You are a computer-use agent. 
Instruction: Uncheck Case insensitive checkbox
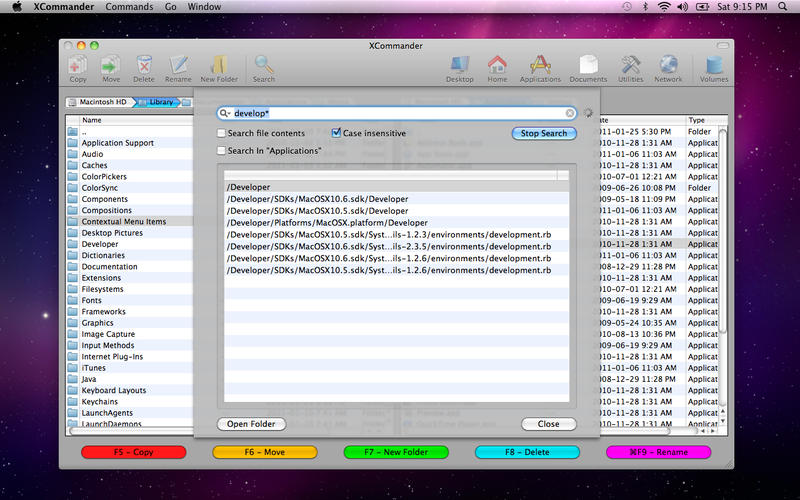pos(336,133)
